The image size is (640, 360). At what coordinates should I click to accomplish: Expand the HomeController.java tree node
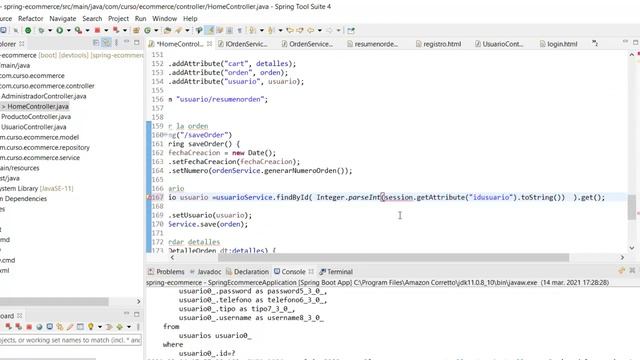pyautogui.click(x=3, y=107)
